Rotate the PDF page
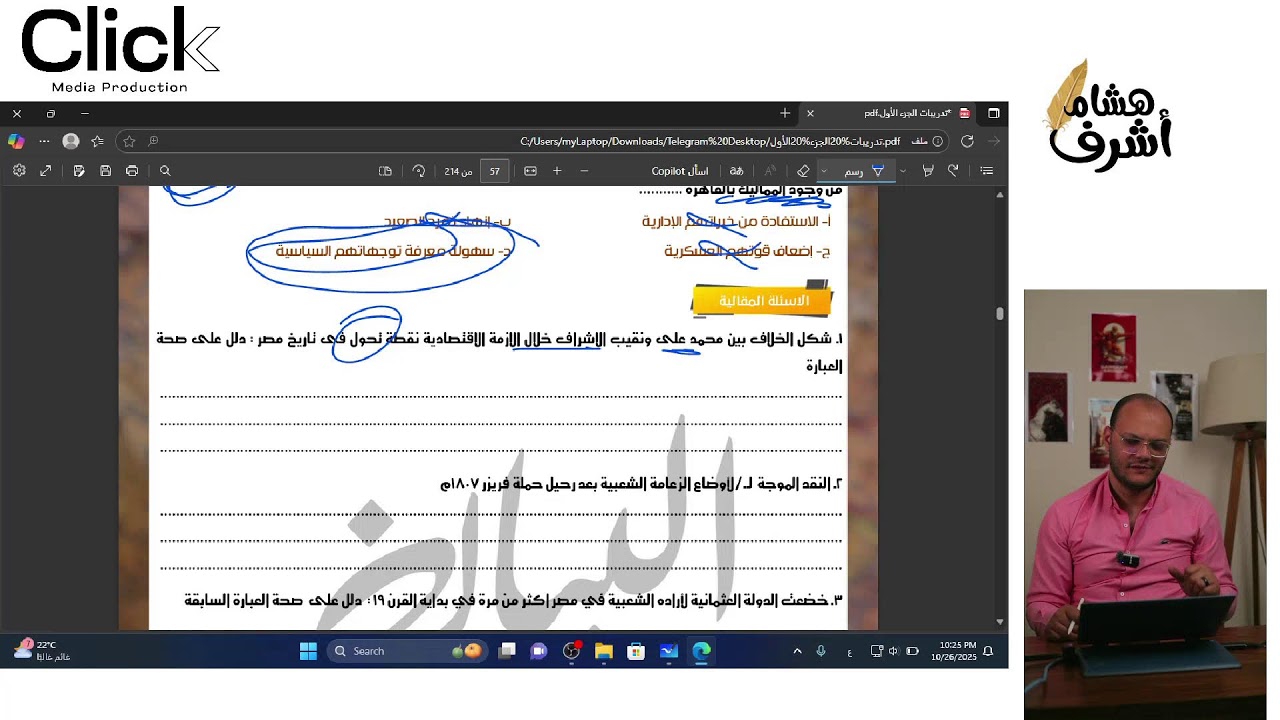Screen dimensions: 1280x720 click(x=419, y=171)
